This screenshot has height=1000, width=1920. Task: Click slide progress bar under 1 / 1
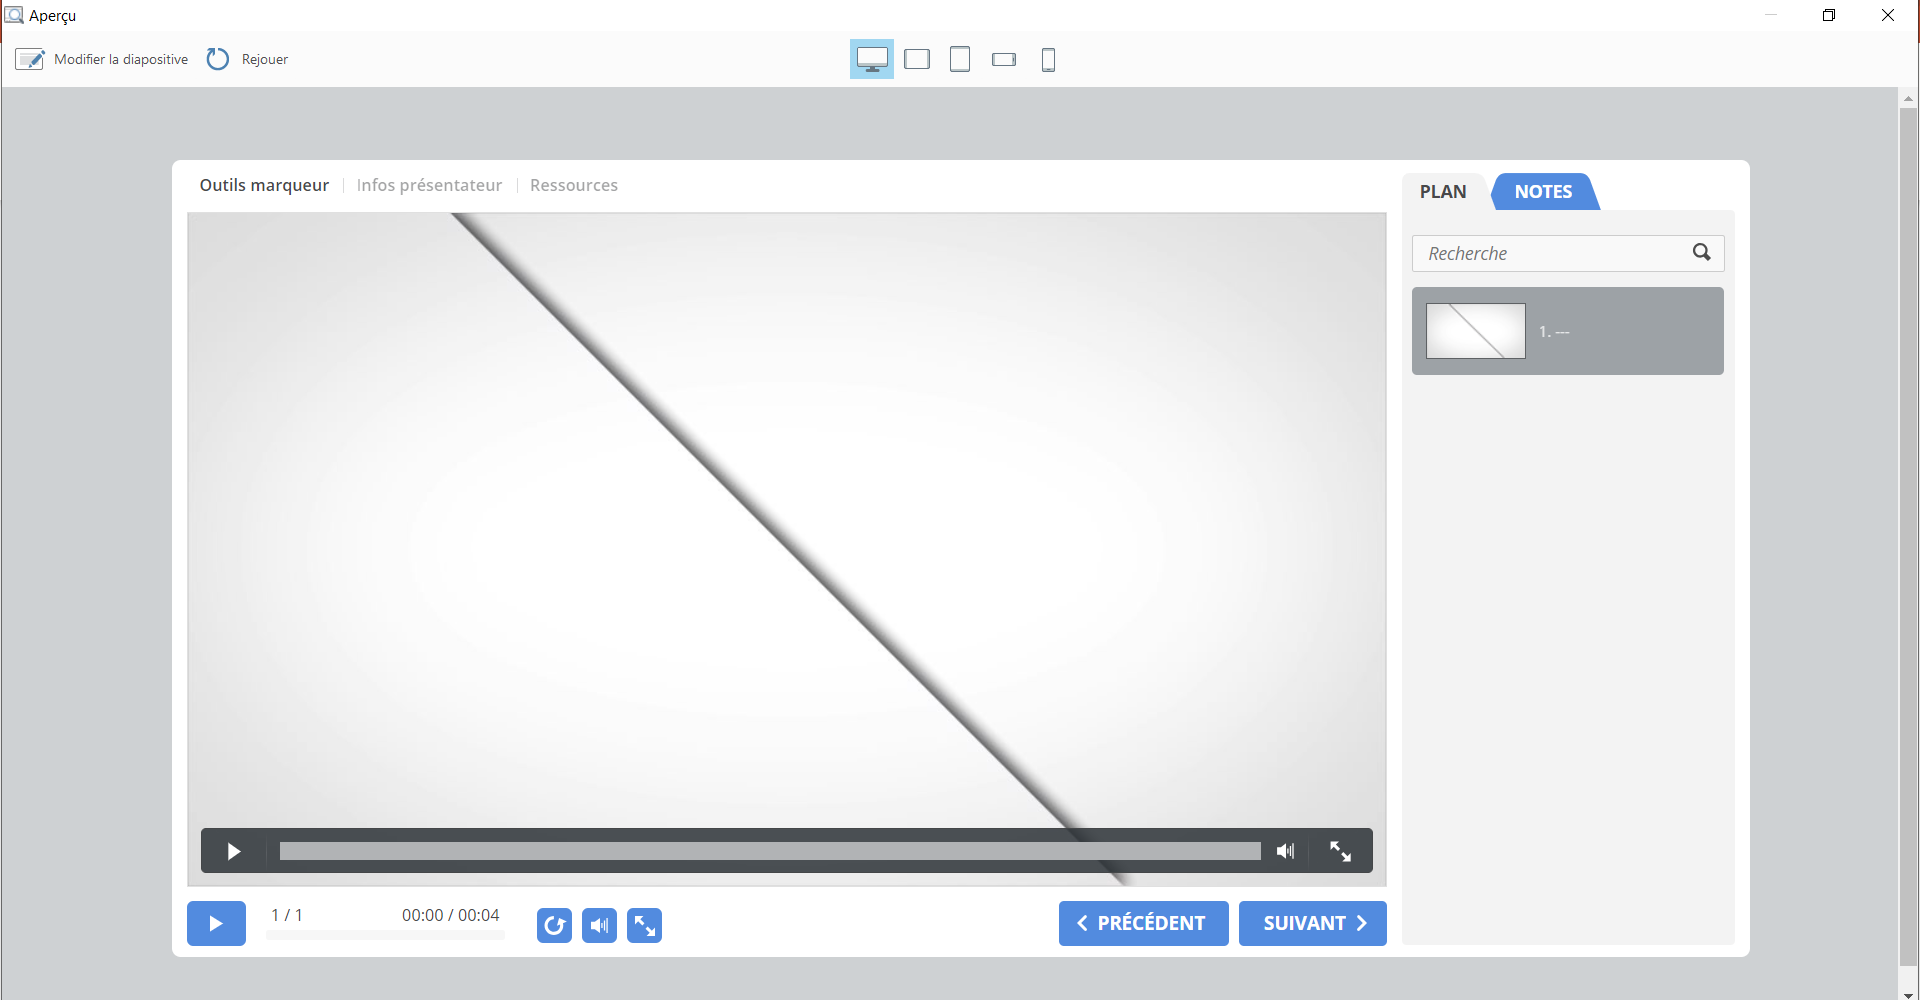386,936
